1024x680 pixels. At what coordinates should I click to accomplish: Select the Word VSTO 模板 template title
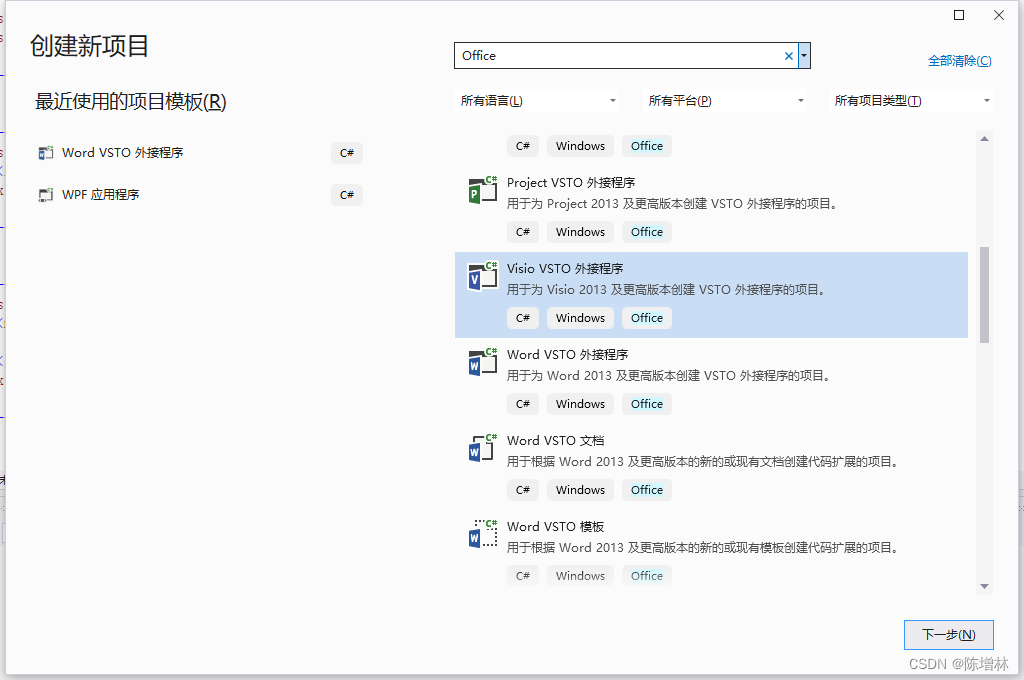coord(555,527)
